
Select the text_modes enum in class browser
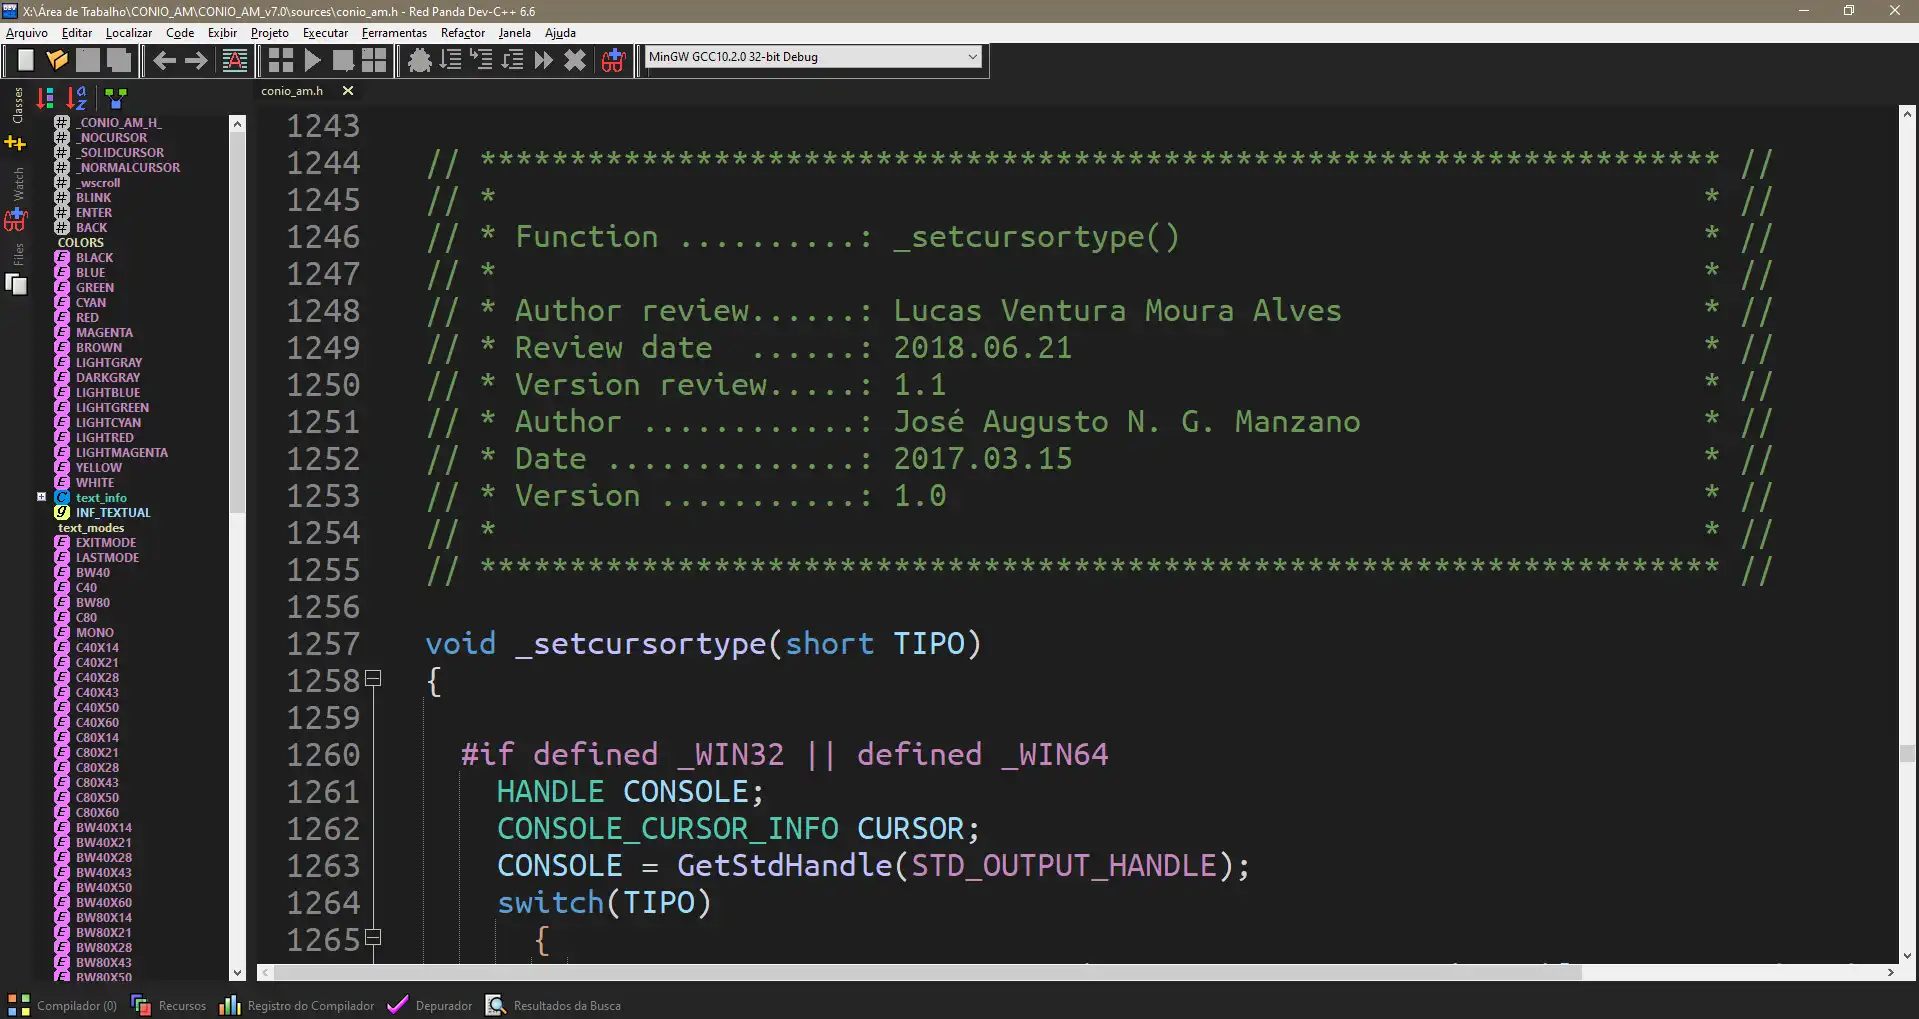click(91, 528)
